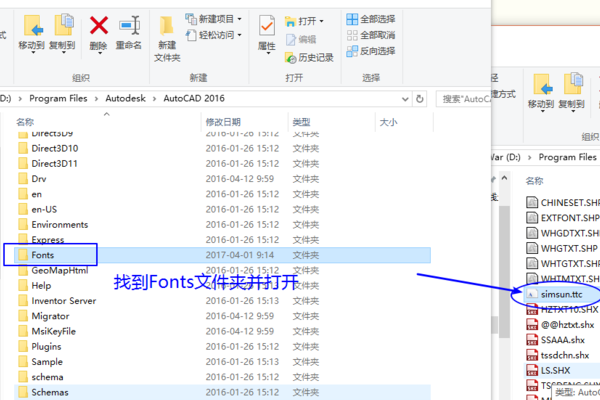Select @@hztxt.shx file in right window
Viewport: 600px width, 400px height.
tap(561, 325)
